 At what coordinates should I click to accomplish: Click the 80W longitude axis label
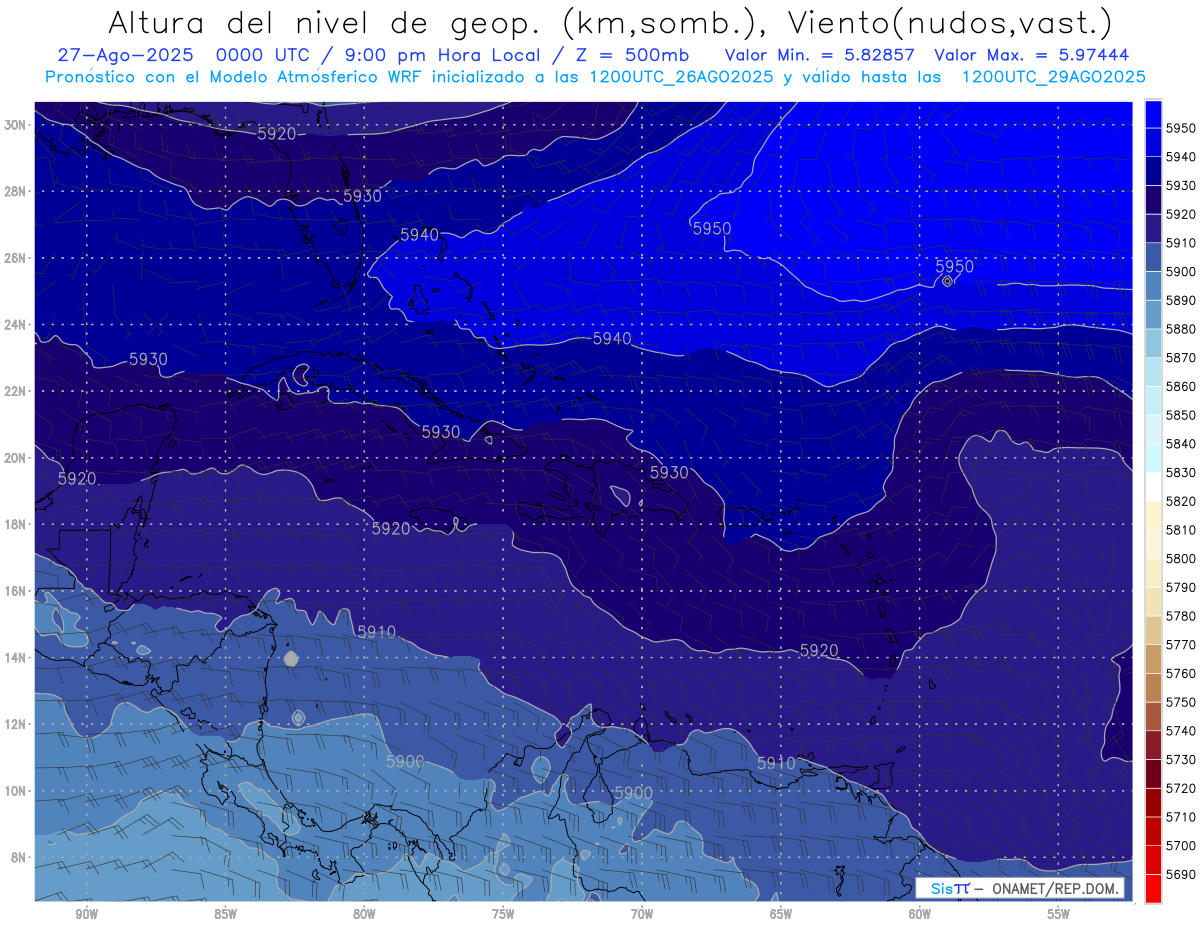coord(364,913)
